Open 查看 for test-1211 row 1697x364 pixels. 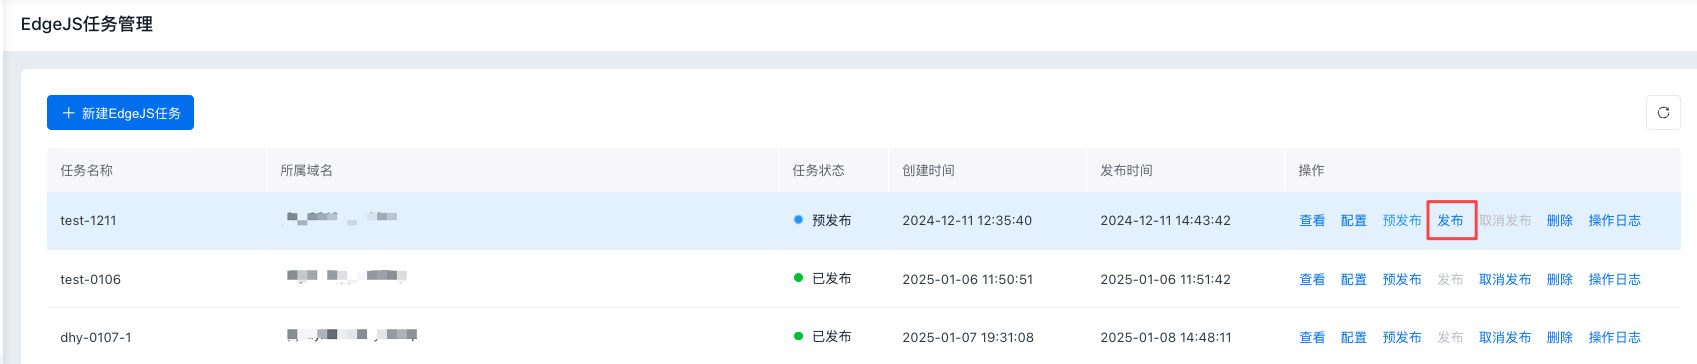tap(1312, 221)
